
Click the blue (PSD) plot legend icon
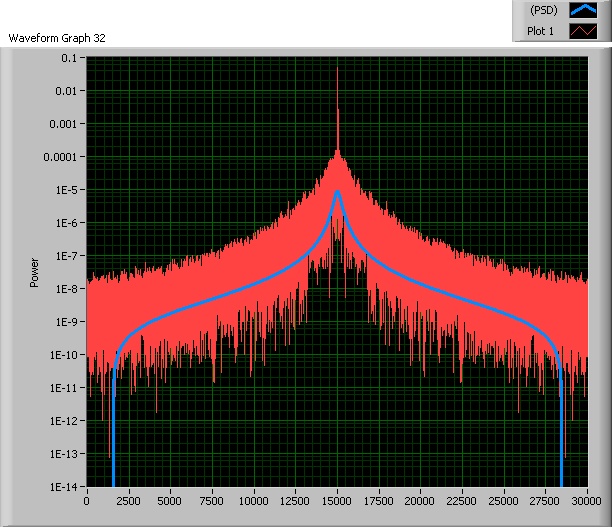click(x=581, y=11)
